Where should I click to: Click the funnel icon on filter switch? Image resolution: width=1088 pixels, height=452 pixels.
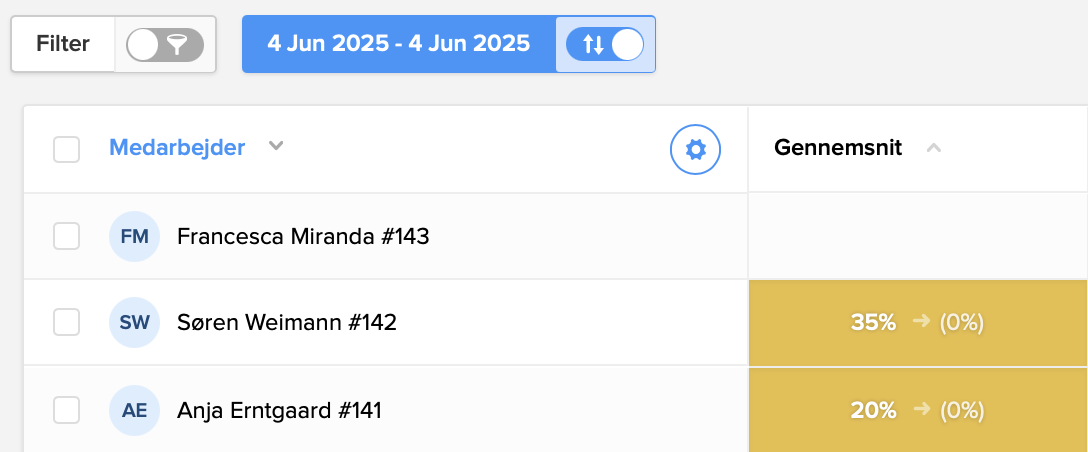point(177,44)
